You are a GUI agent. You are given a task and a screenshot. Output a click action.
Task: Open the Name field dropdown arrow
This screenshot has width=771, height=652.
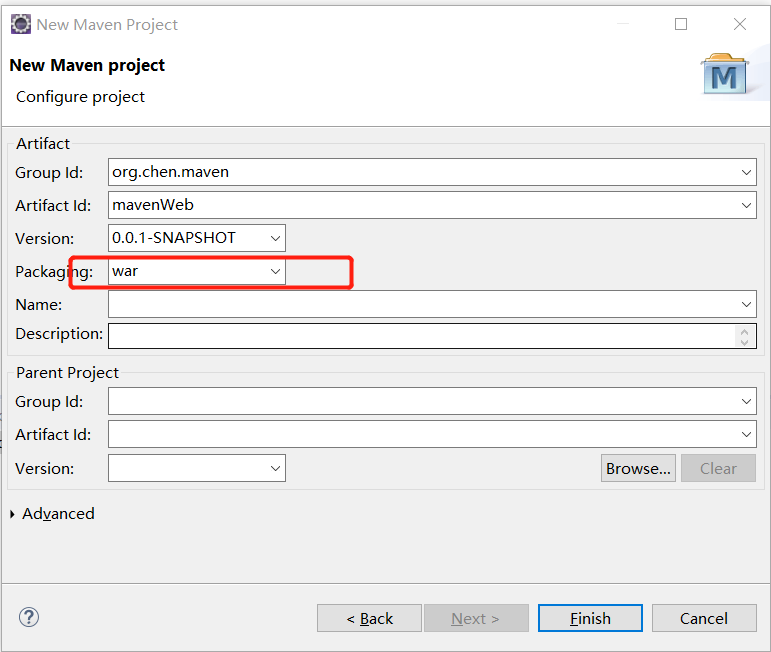(x=746, y=304)
